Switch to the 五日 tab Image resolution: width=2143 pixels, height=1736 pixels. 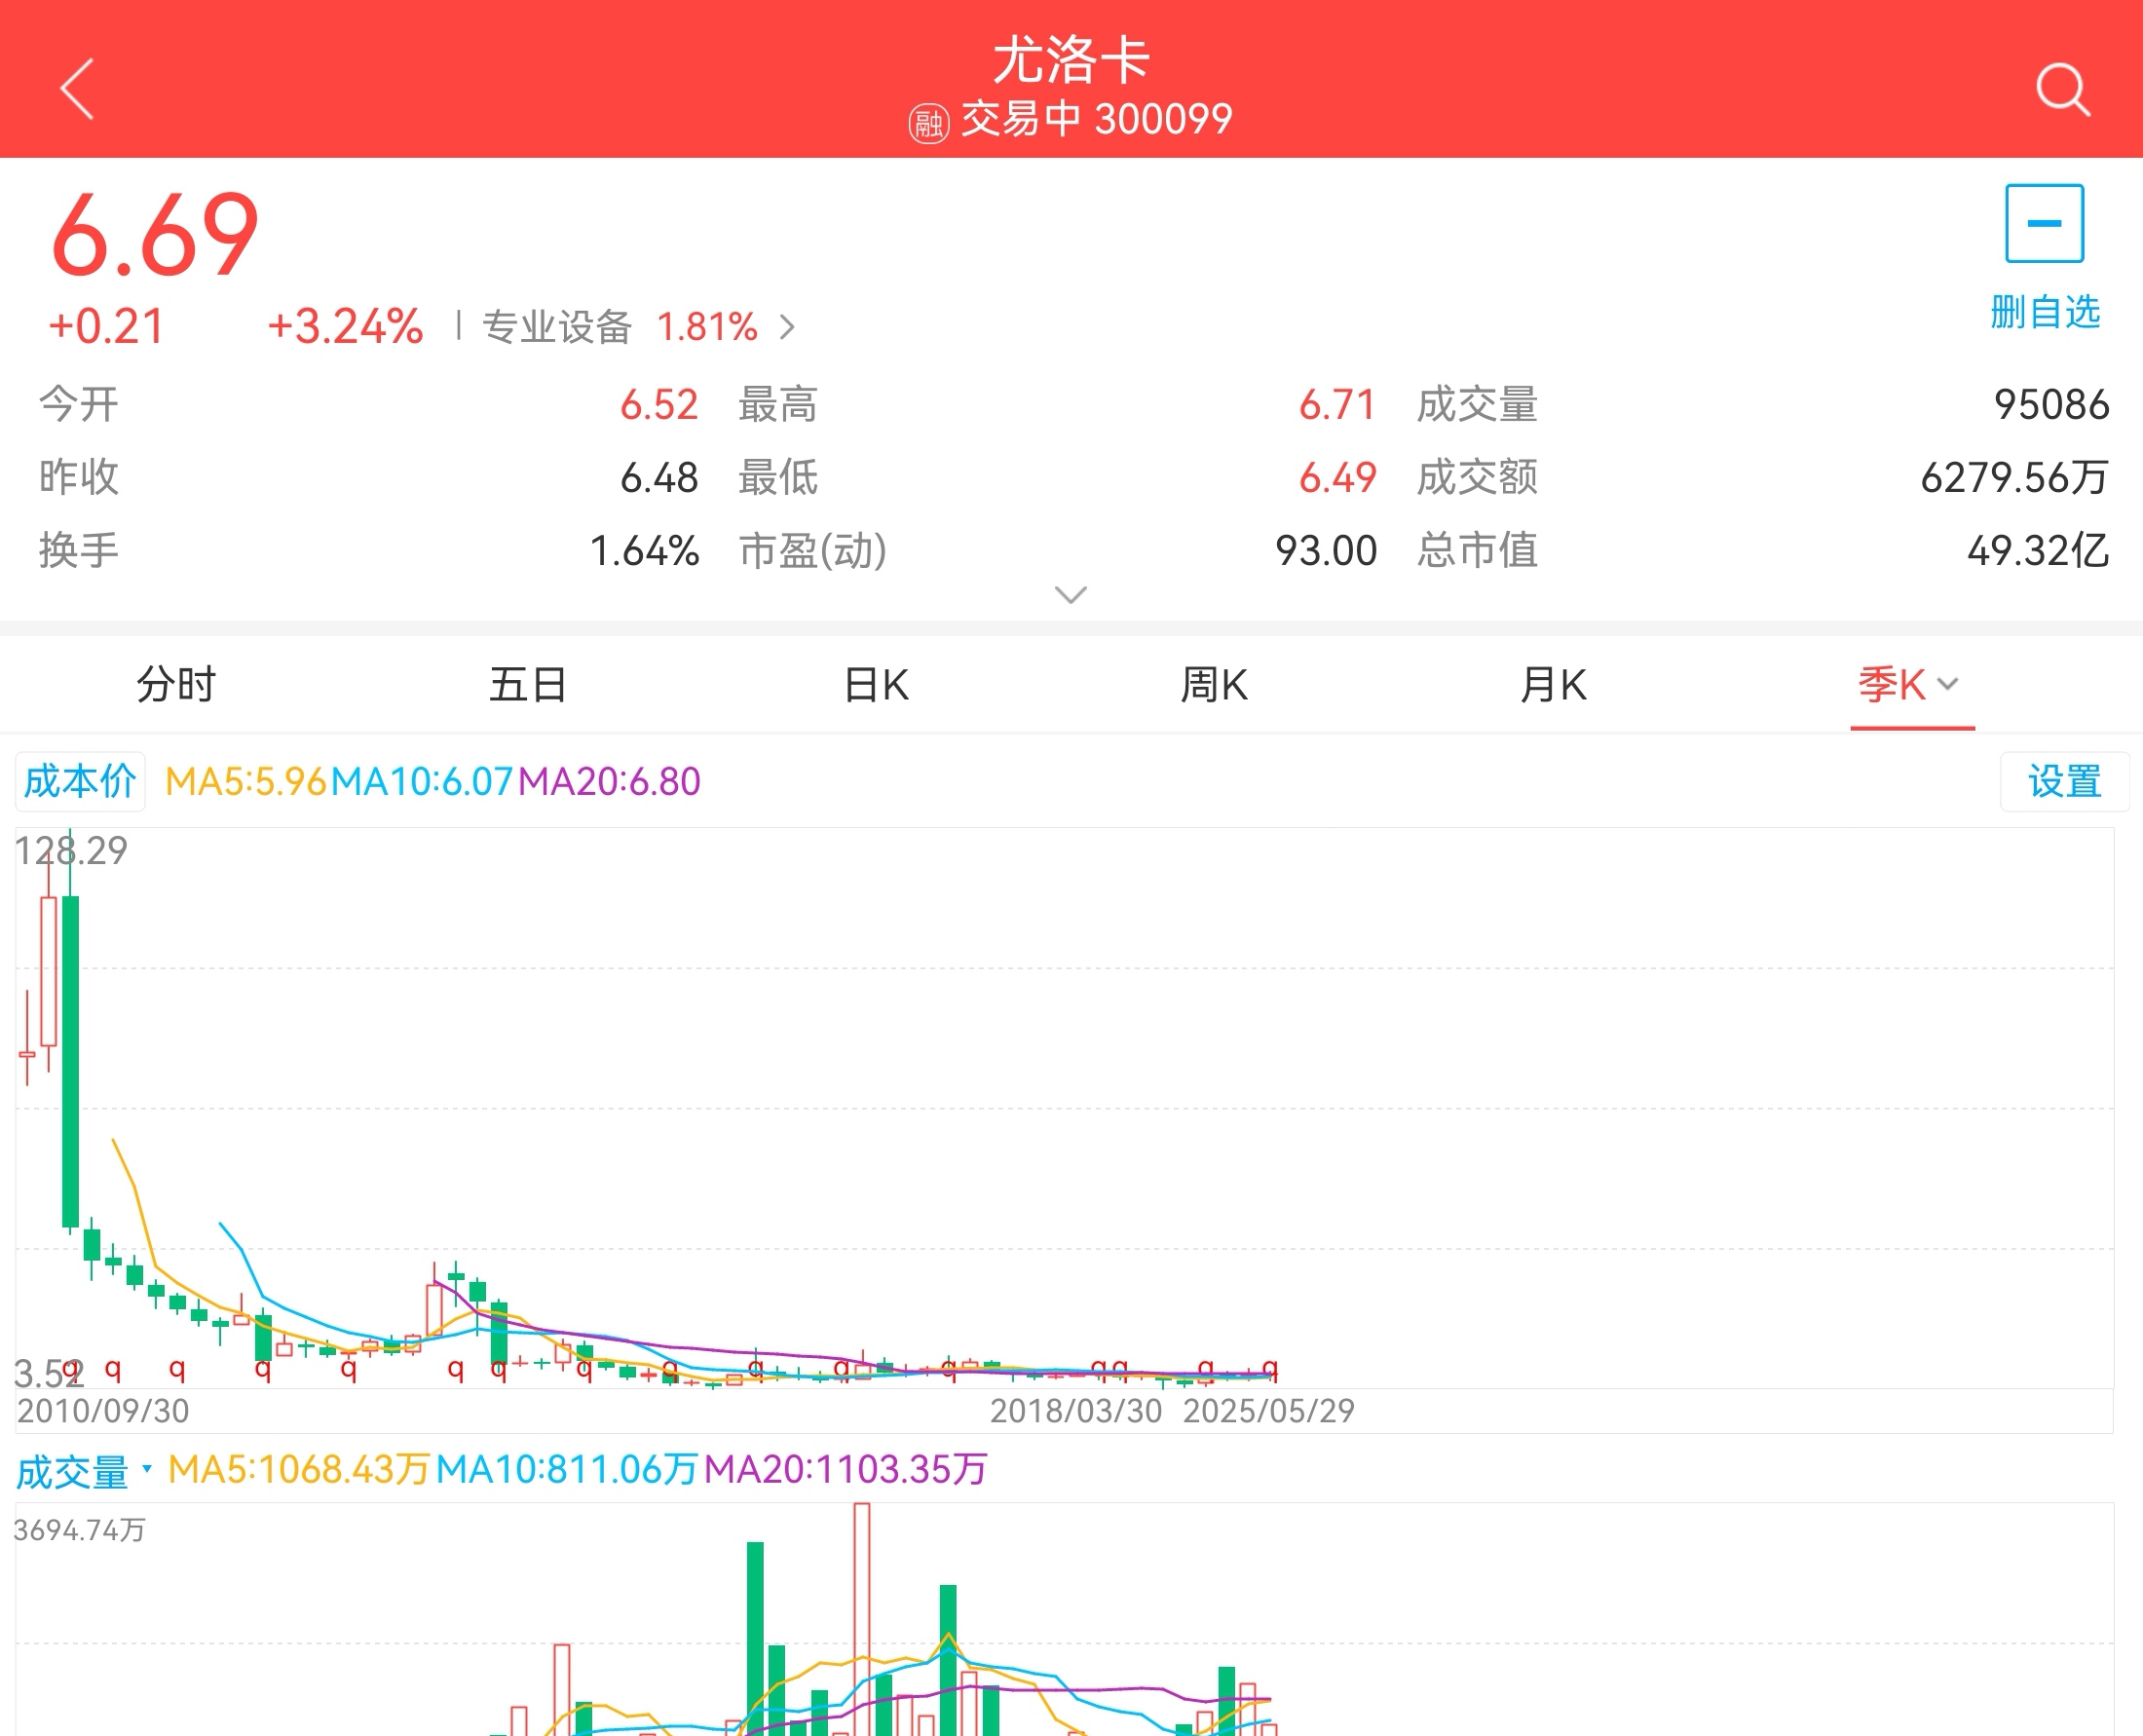coord(528,685)
